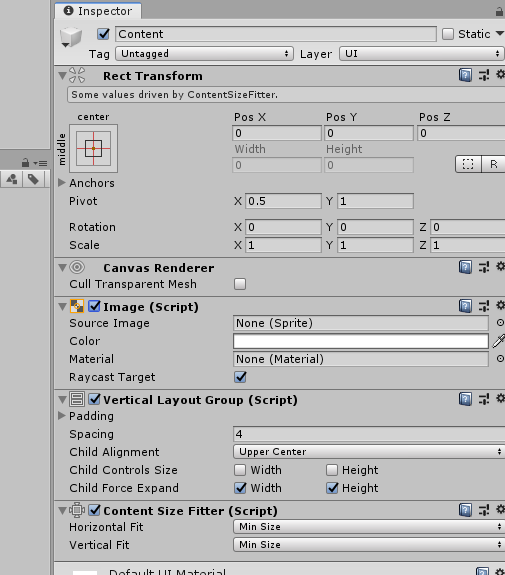Open Canvas Renderer gear settings menu
Viewport: 505px width, 575px height.
click(501, 266)
